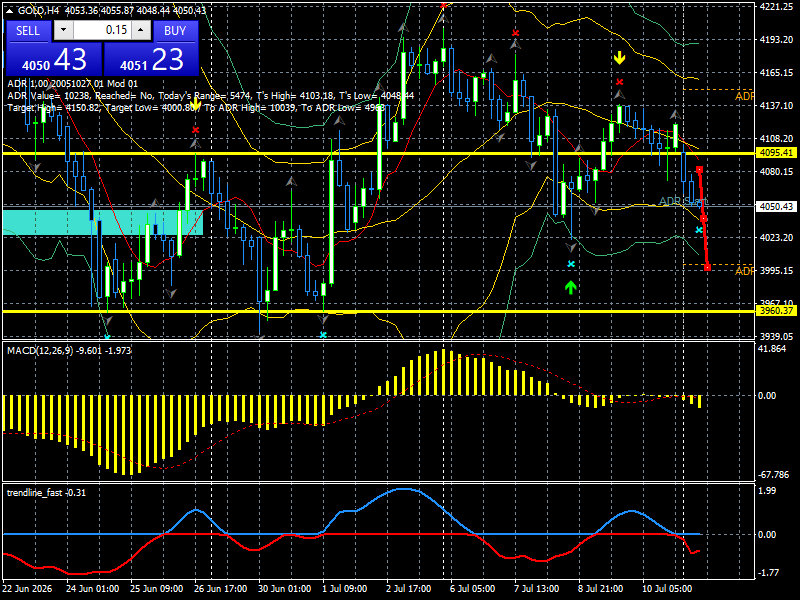Click the -67.786 MACD scale value
The image size is (800, 600).
pyautogui.click(x=773, y=475)
